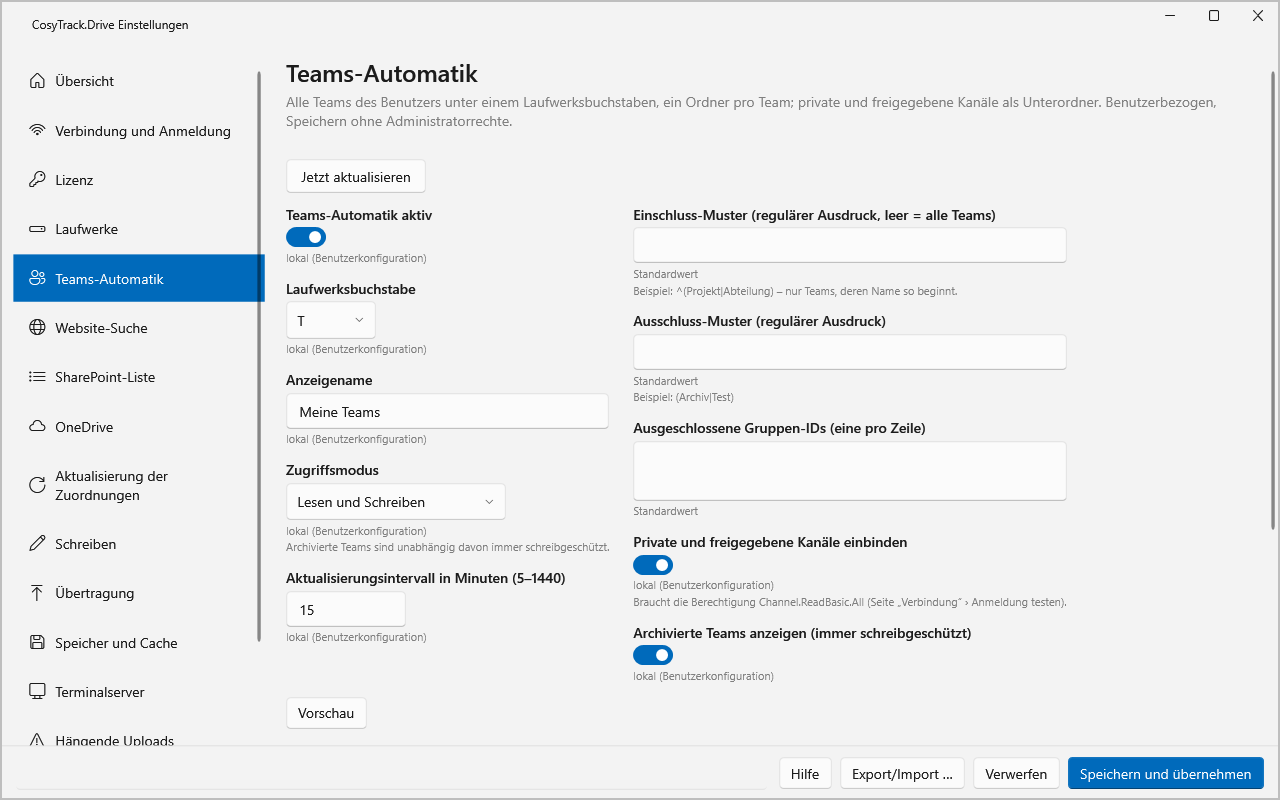Click the cloud icon for OneDrive
The height and width of the screenshot is (800, 1280).
37,427
